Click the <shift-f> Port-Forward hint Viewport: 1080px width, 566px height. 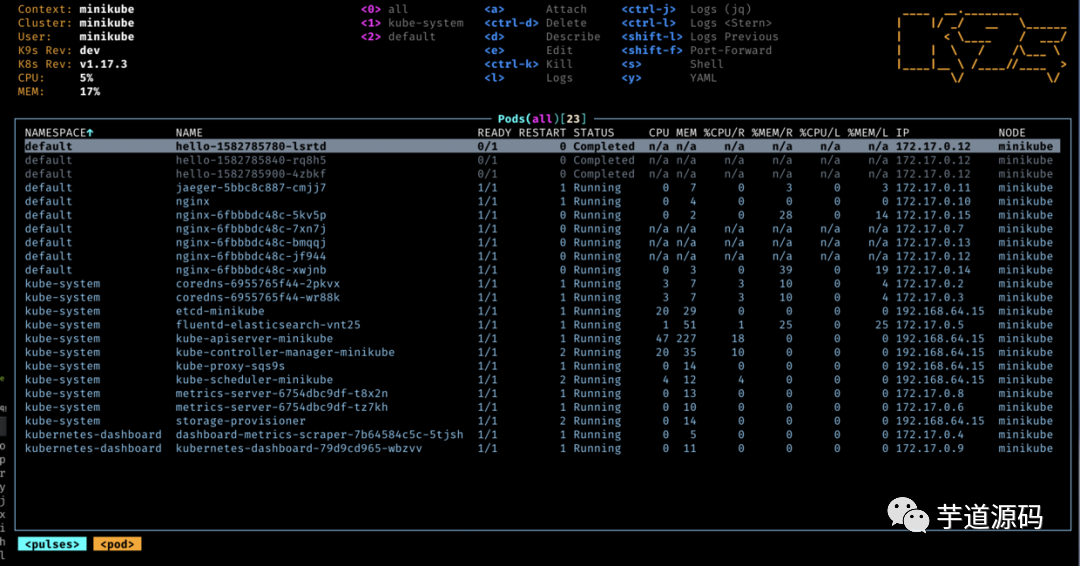(696, 50)
